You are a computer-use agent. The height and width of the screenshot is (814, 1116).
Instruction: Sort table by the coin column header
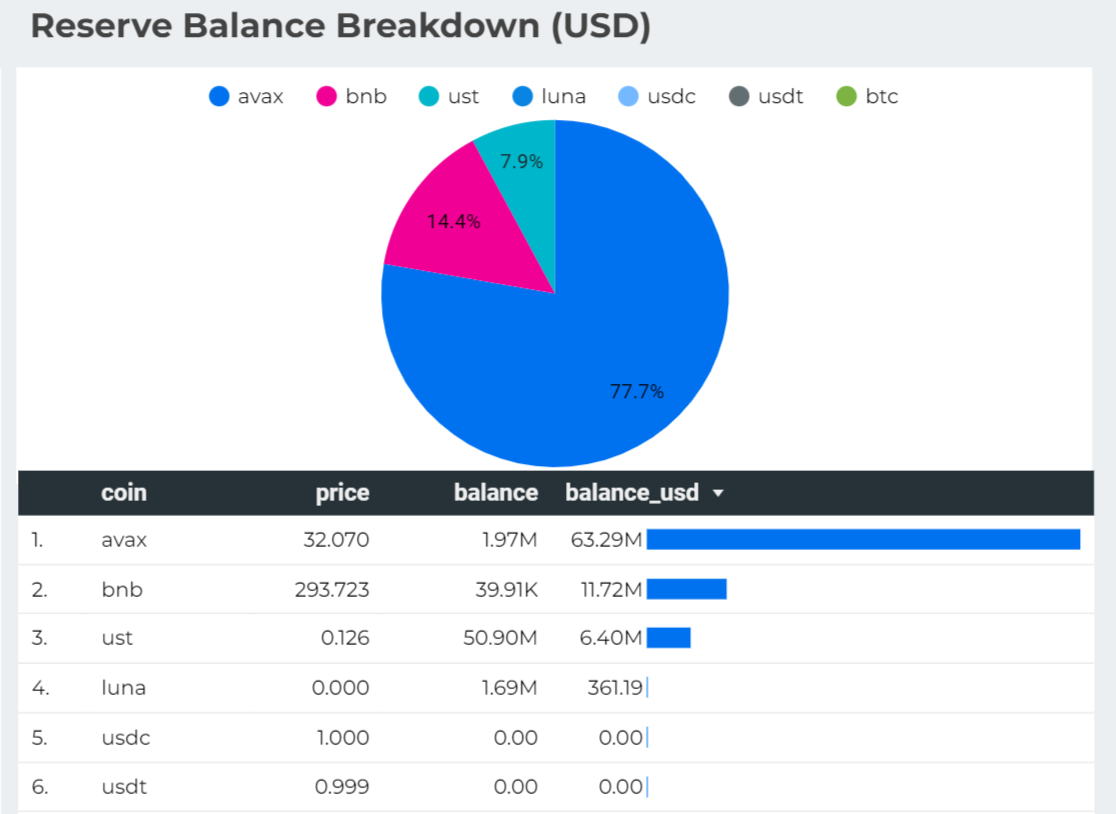pos(124,493)
